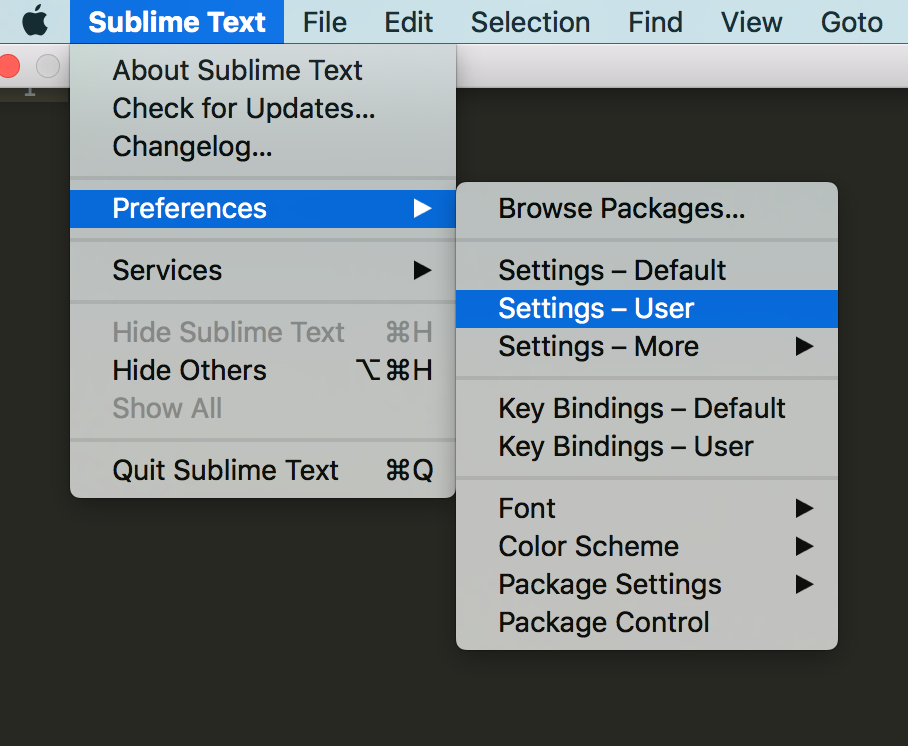Click the Sublime Text application menu
The image size is (908, 746).
point(177,22)
